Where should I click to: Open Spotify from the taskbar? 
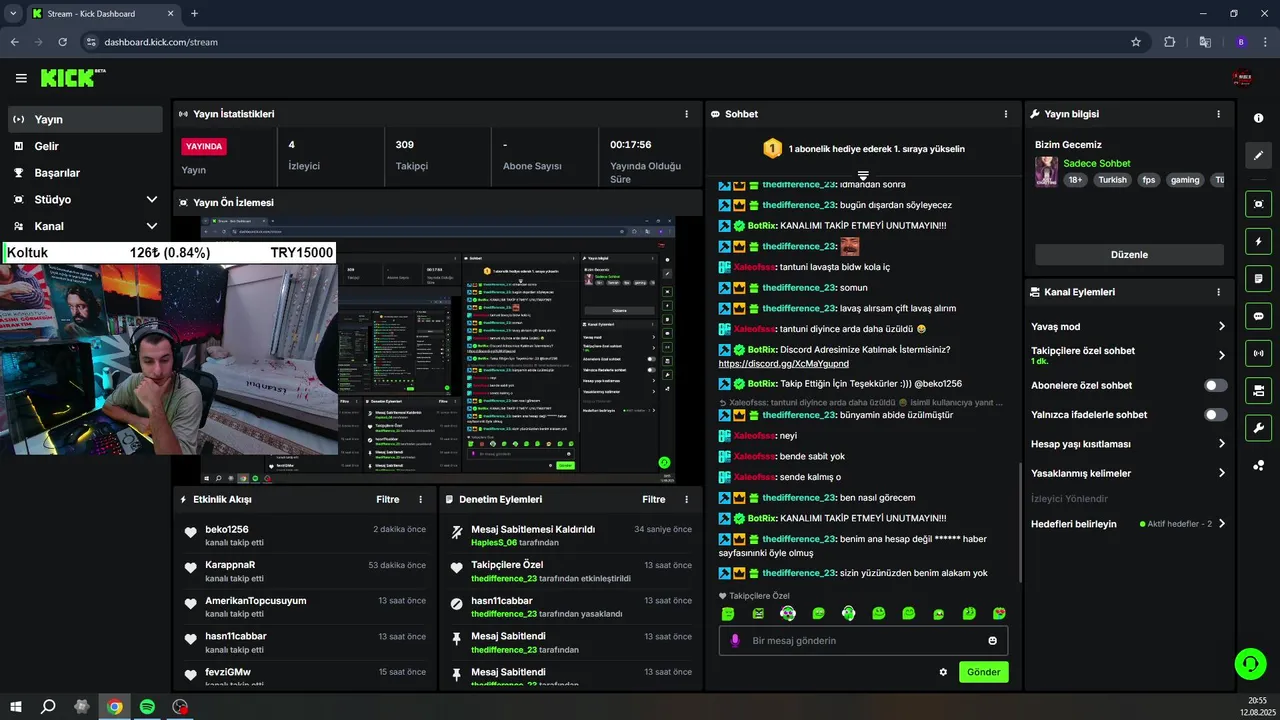click(147, 707)
